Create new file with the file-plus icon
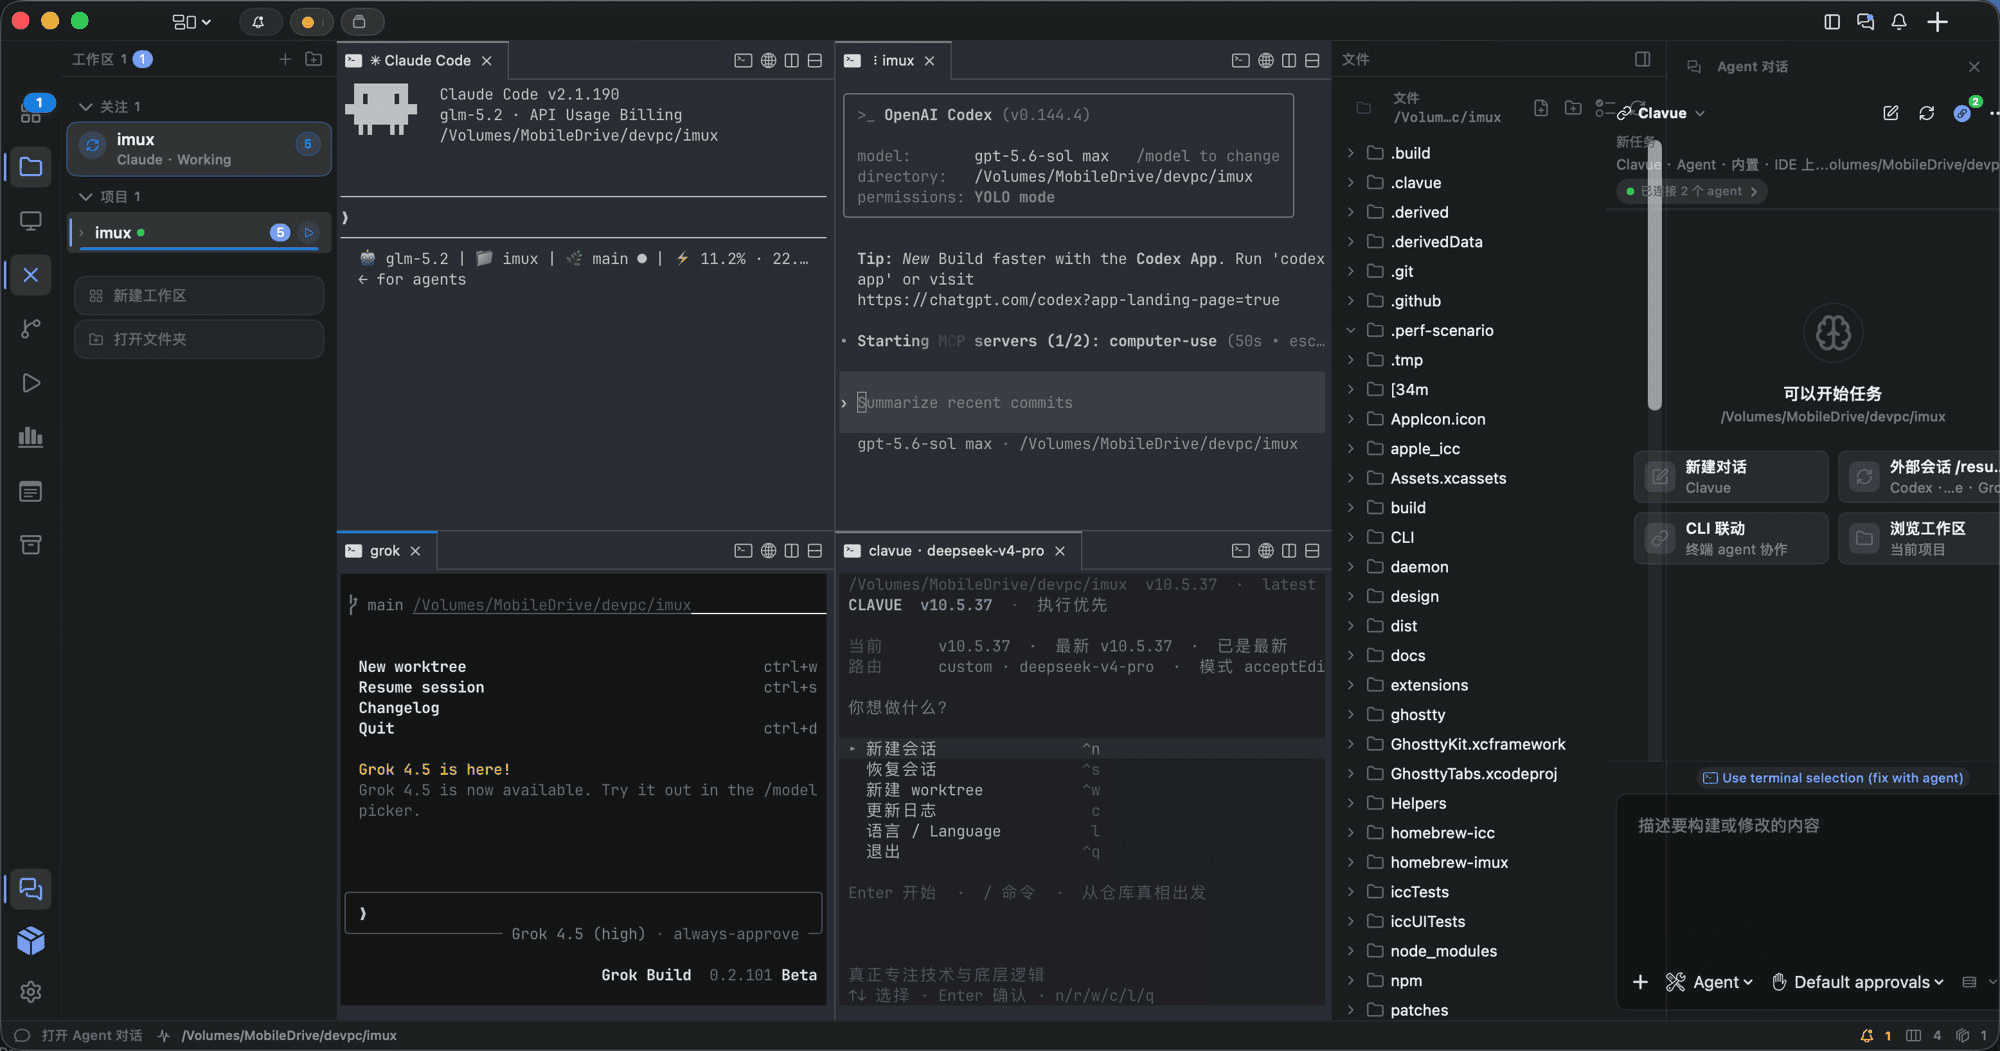 (x=1541, y=108)
